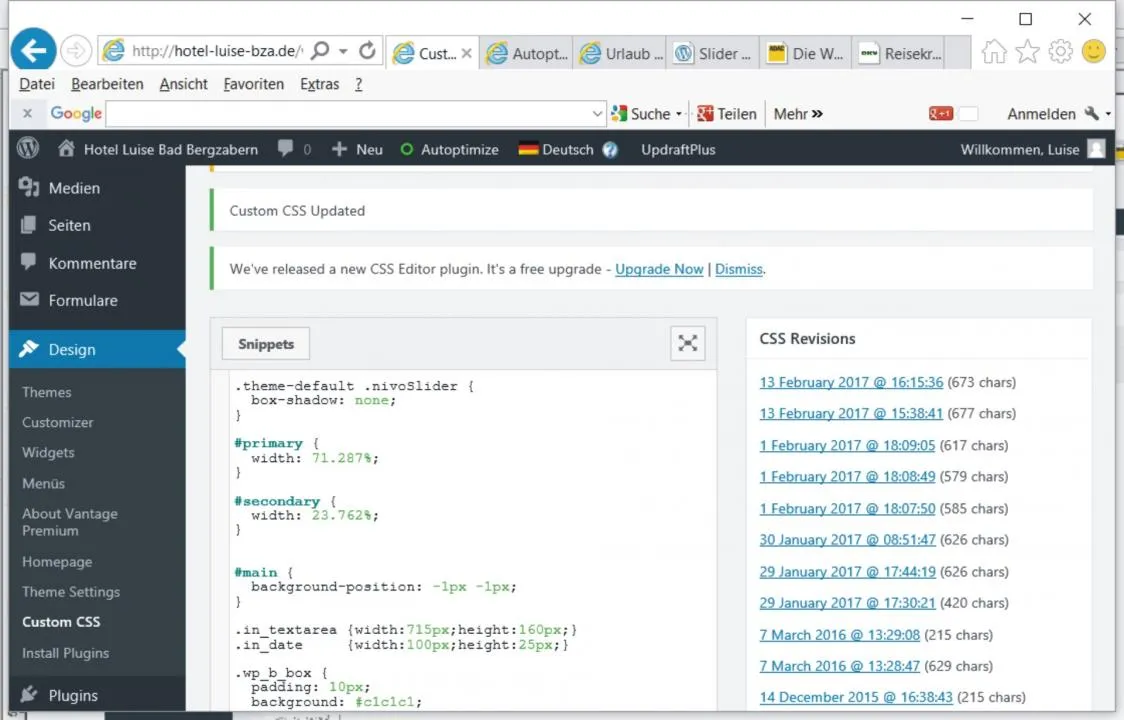Open the Extras menu
1124x720 pixels.
(319, 84)
